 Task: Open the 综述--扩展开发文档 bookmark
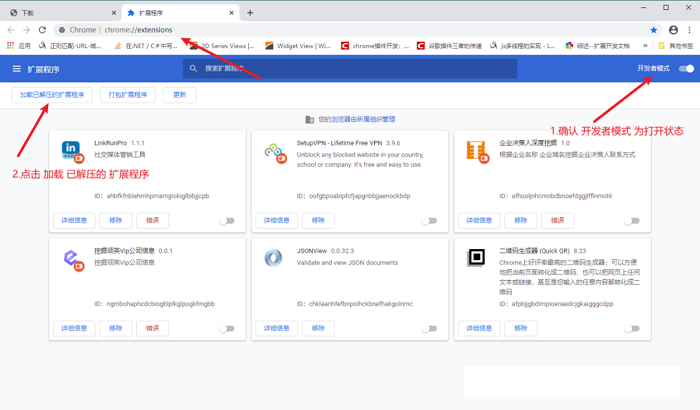597,46
